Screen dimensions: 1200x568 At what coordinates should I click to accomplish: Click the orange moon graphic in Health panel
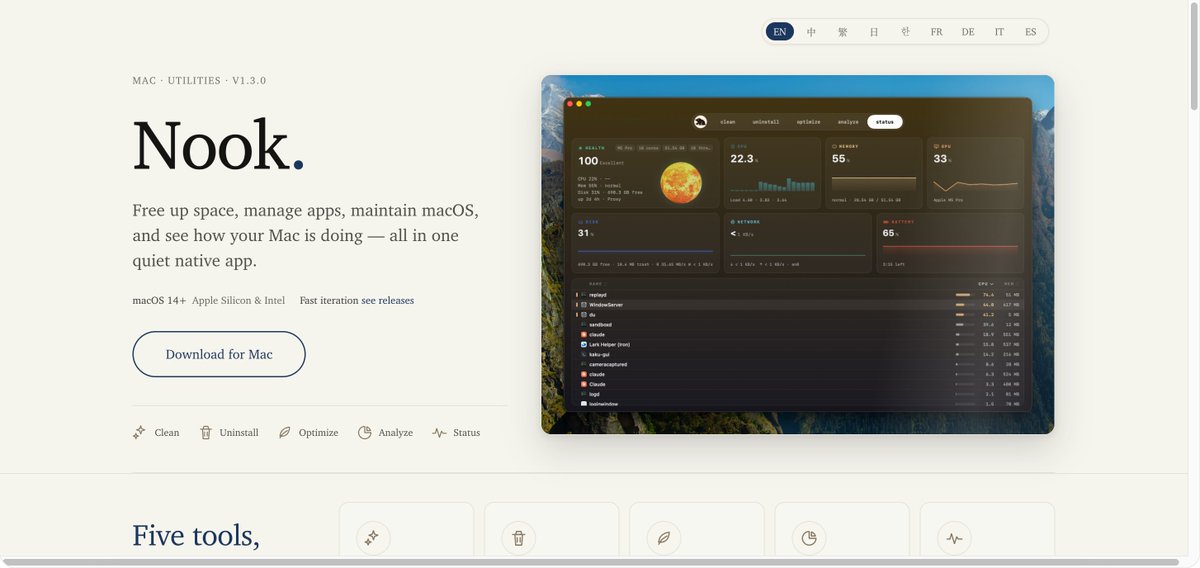(681, 182)
